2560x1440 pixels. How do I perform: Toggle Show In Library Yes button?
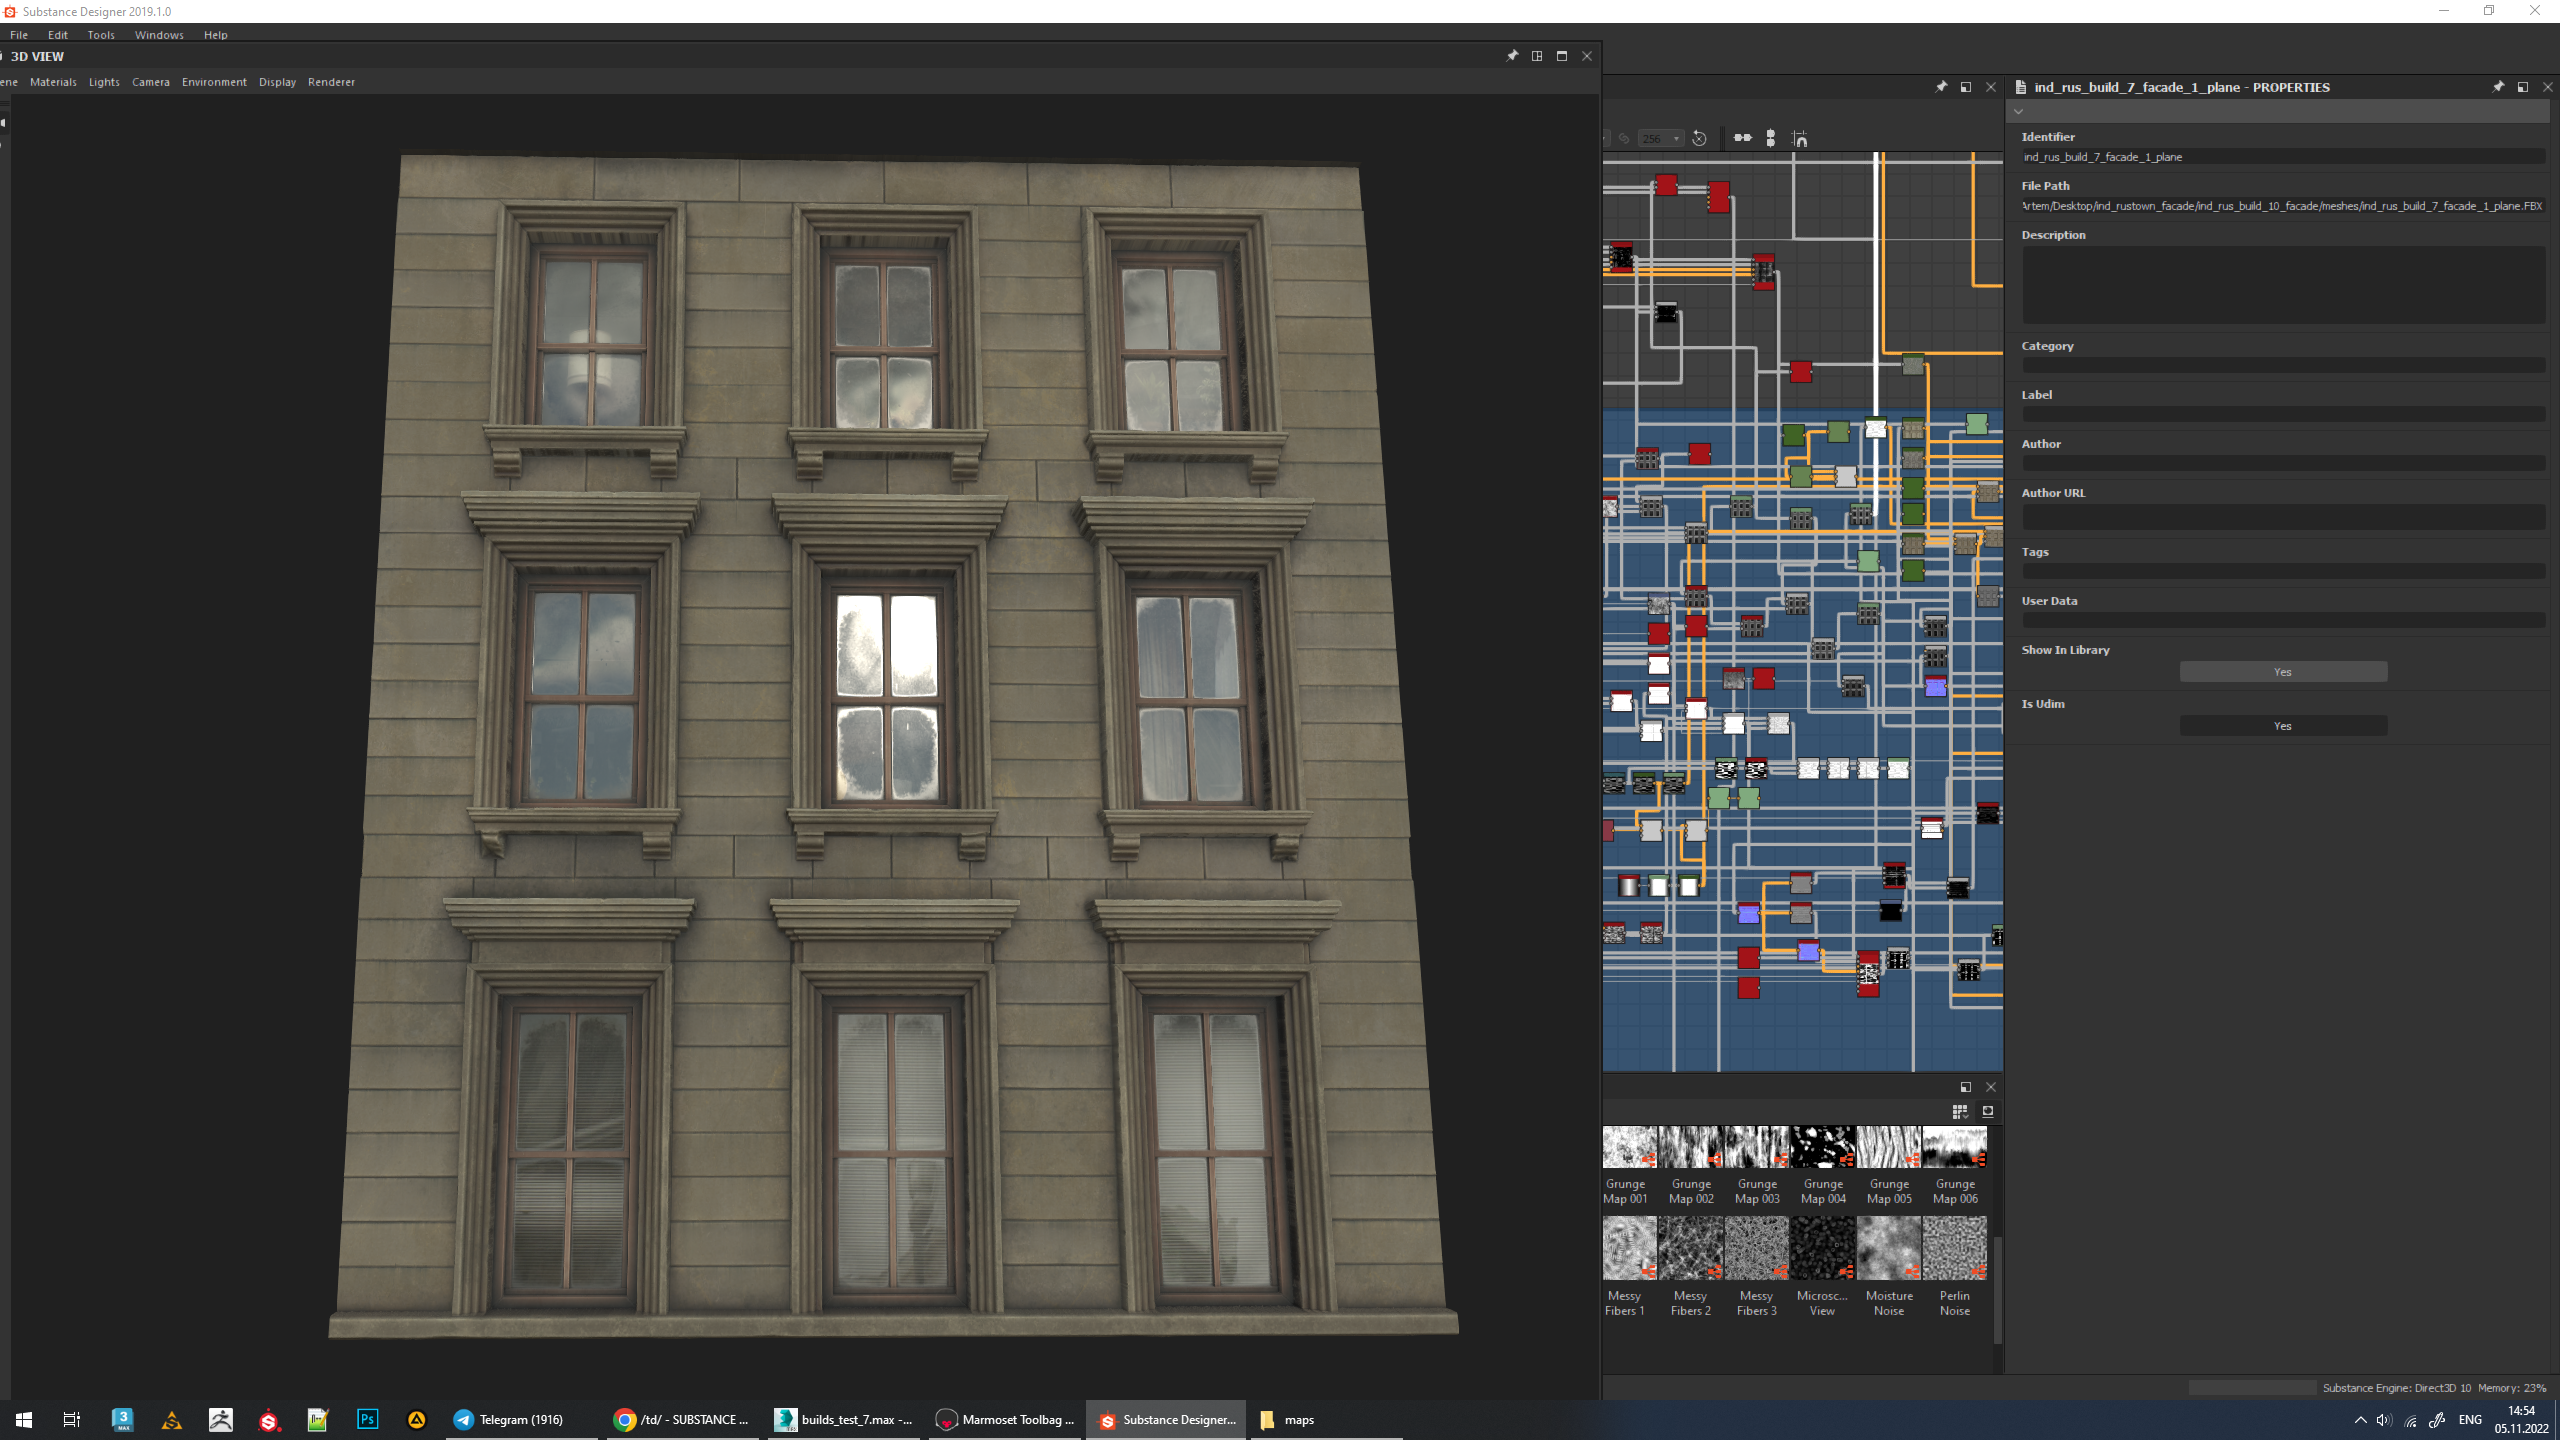pyautogui.click(x=2282, y=672)
